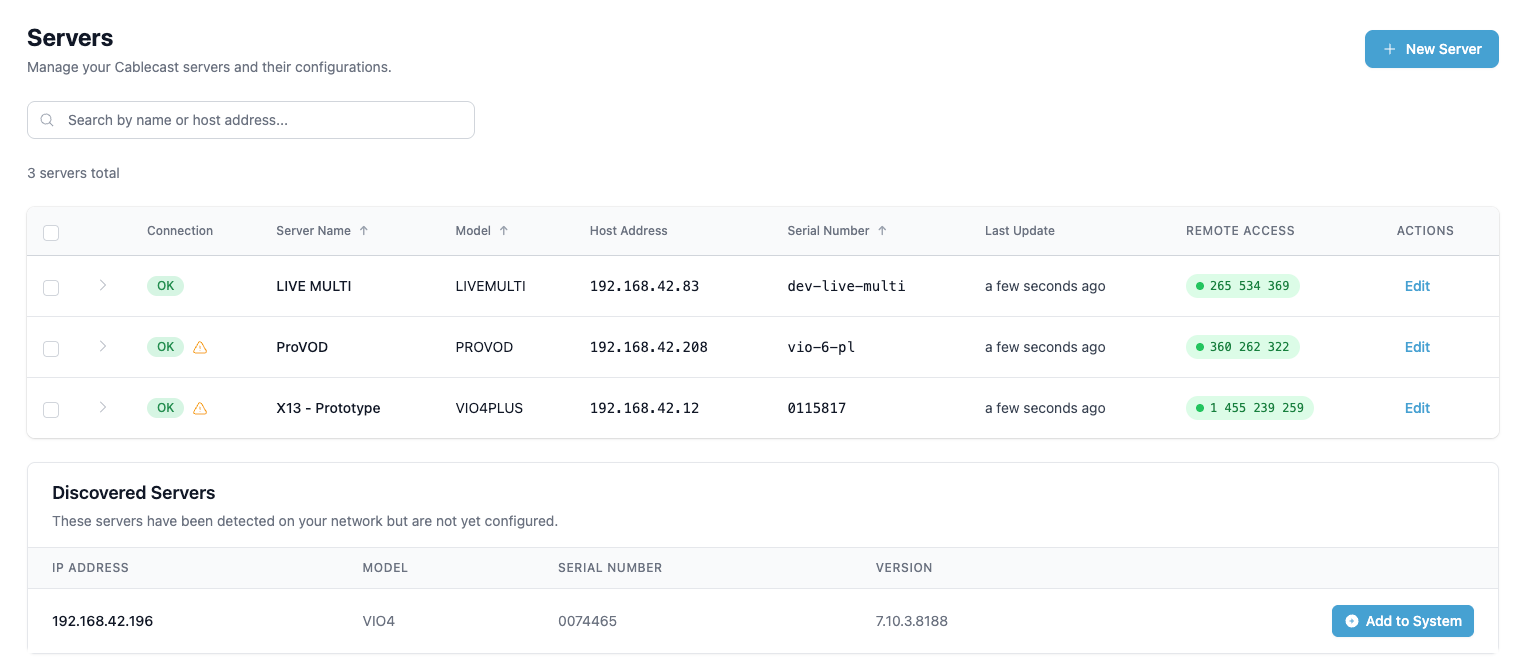Click the circular arrow icon in Add to System
Image resolution: width=1539 pixels, height=671 pixels.
1351,621
